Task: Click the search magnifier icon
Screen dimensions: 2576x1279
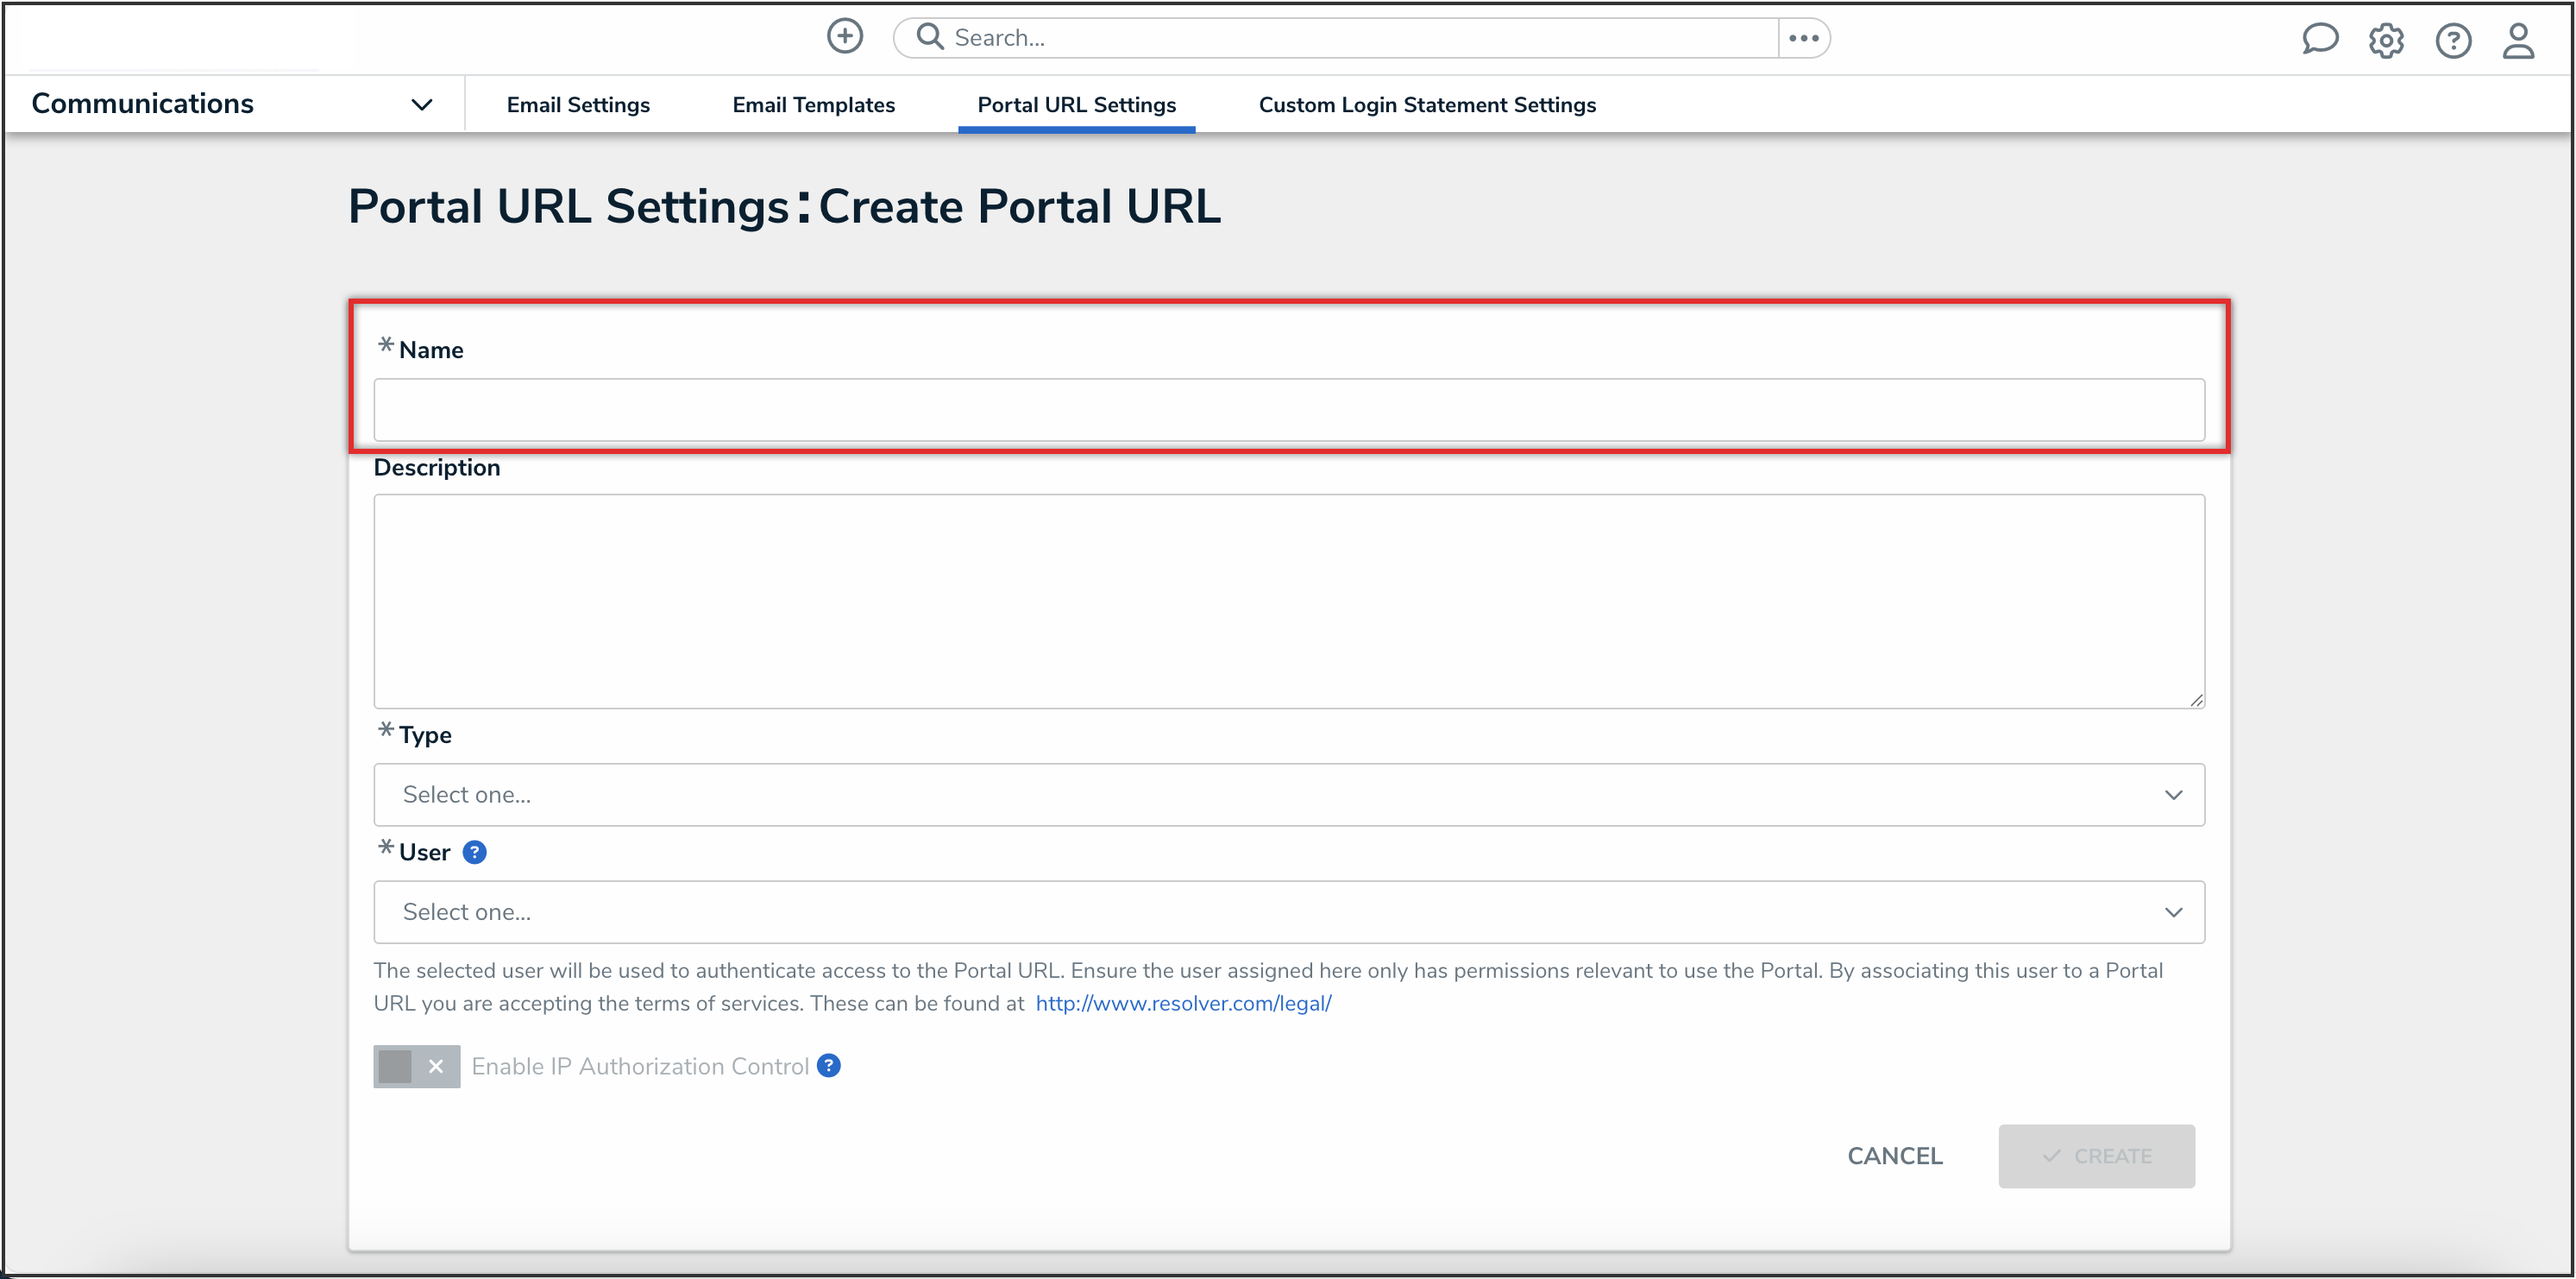Action: tap(929, 37)
